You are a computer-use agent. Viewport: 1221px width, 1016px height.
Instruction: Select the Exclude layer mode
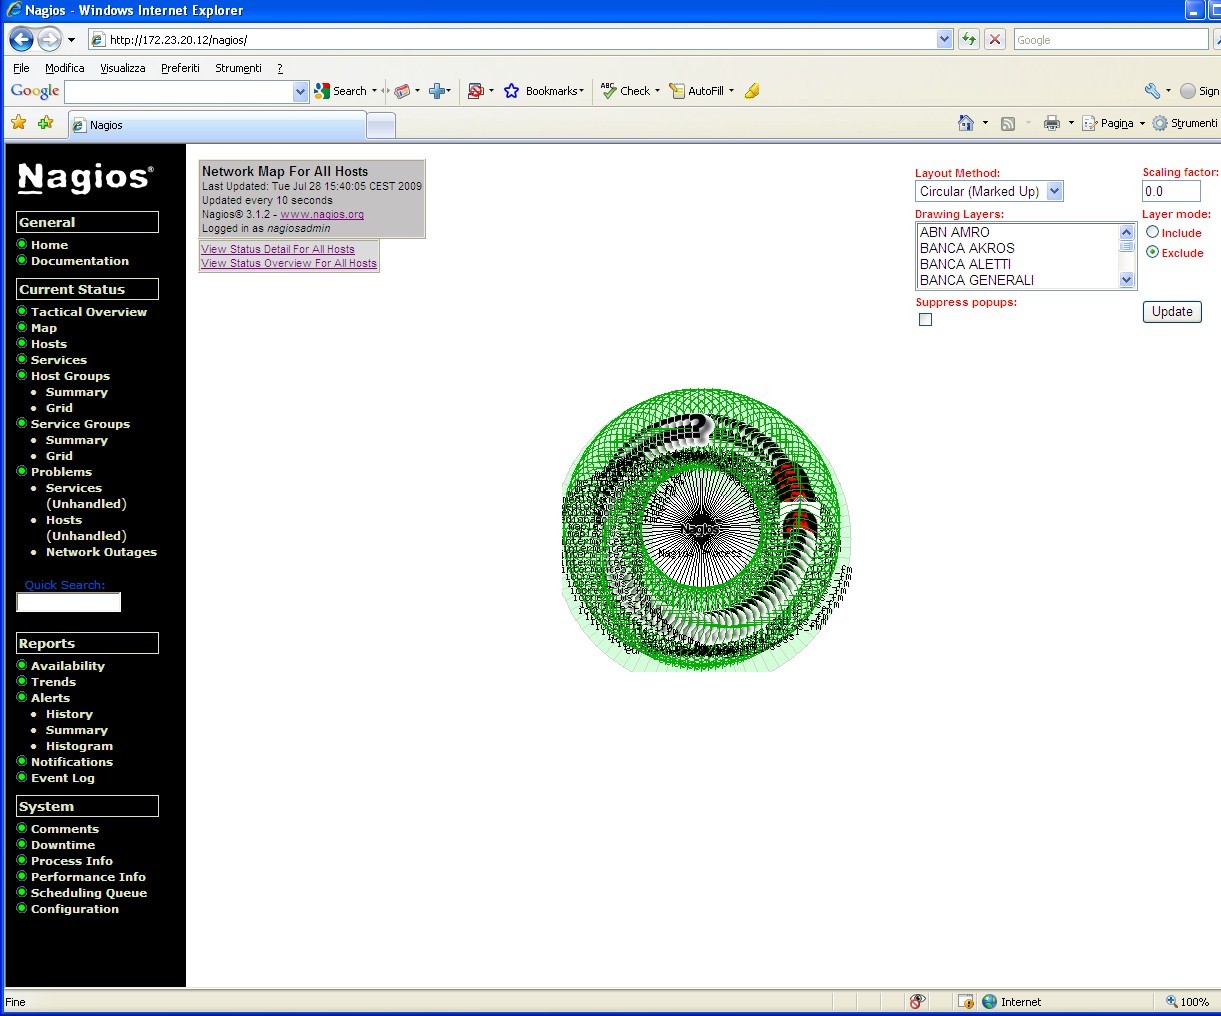[1152, 252]
